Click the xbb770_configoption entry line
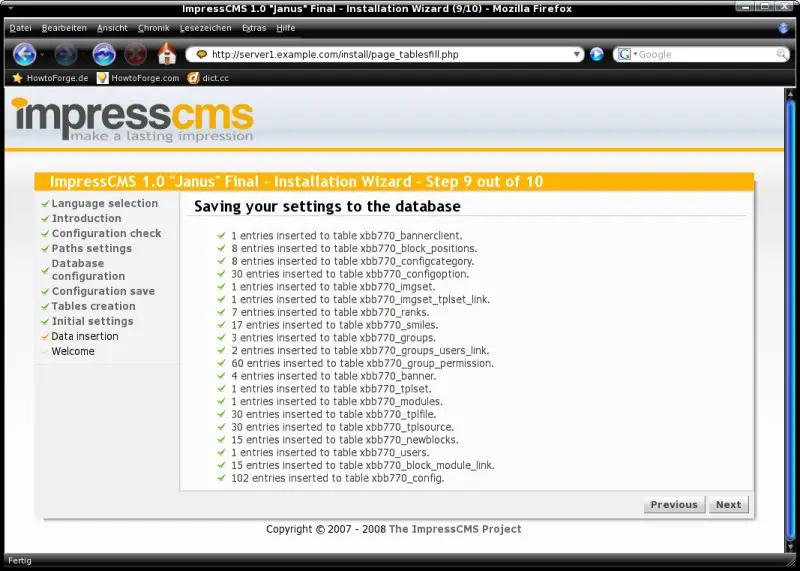This screenshot has width=800, height=571. coord(350,274)
